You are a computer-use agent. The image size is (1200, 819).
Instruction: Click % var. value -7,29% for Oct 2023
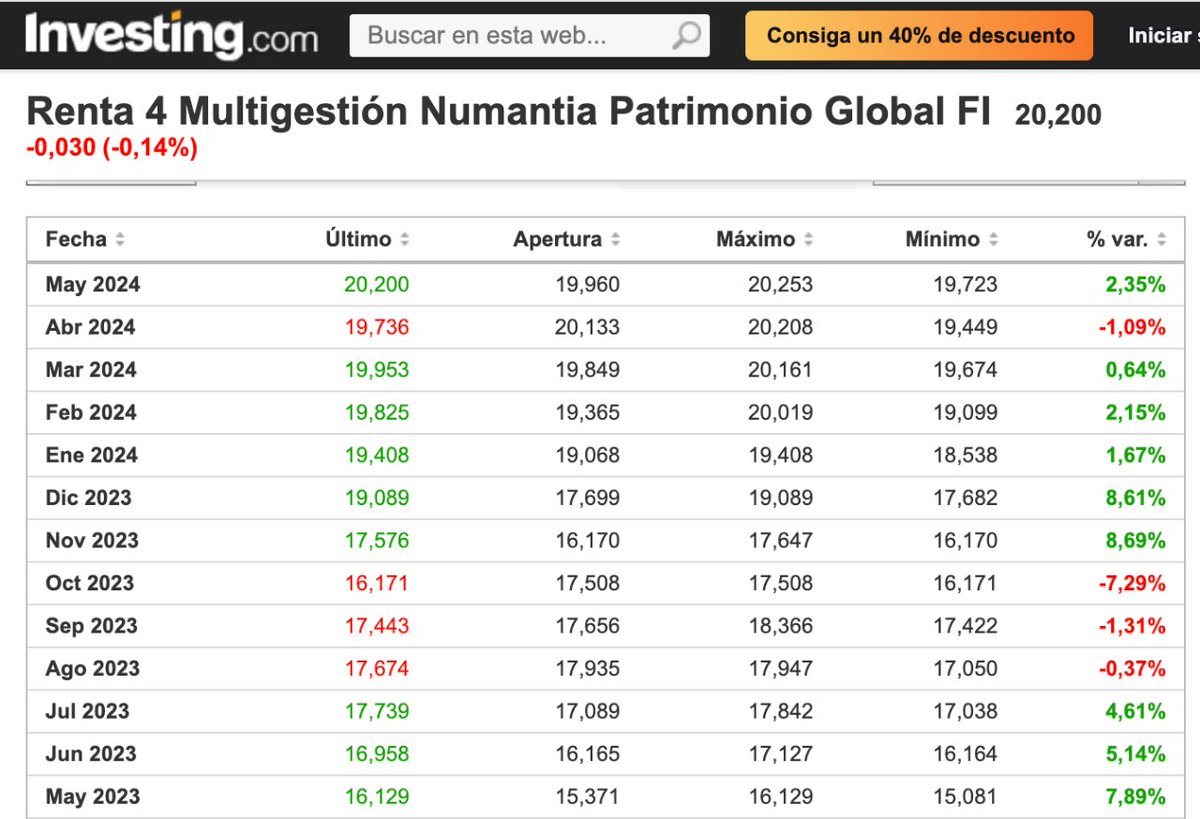pyautogui.click(x=1132, y=583)
